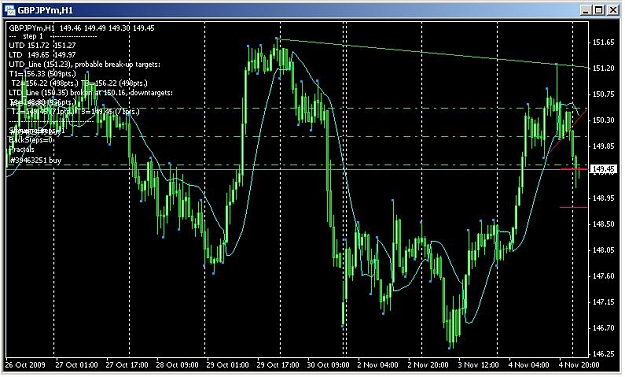
Task: Click the '27 Oct 17:00' time axis label
Action: (x=127, y=365)
